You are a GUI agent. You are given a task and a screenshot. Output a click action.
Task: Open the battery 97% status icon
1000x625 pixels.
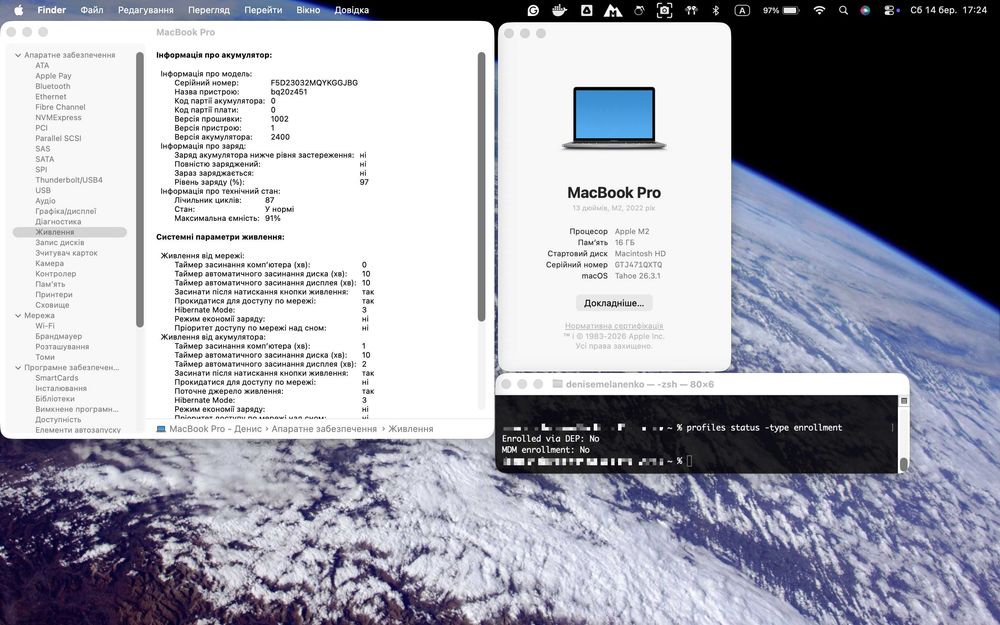coord(781,10)
